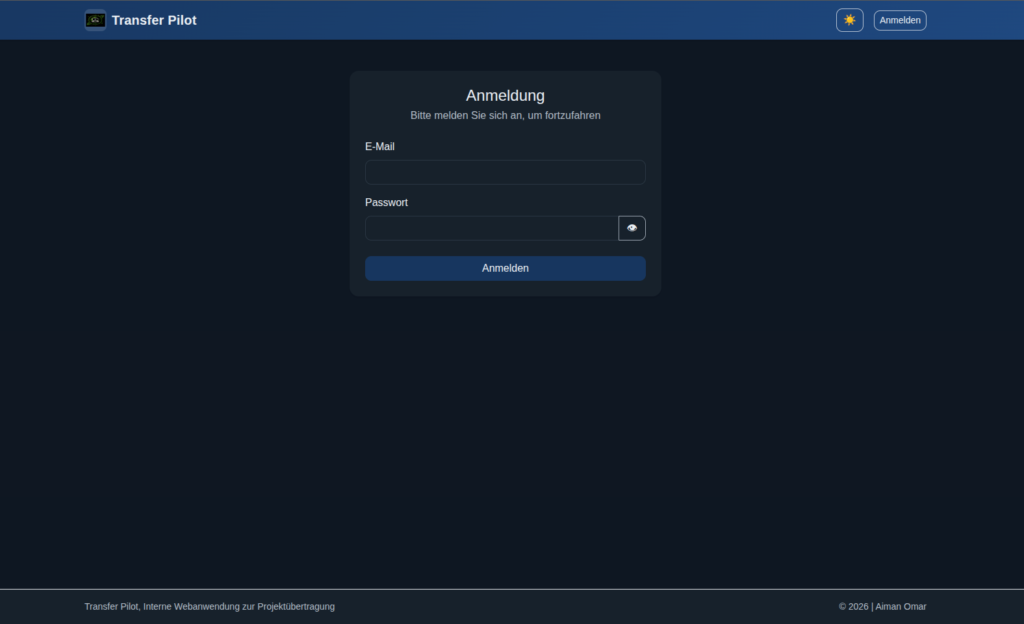The width and height of the screenshot is (1024, 624).
Task: Click the '© 2026' copyright notice
Action: (854, 606)
